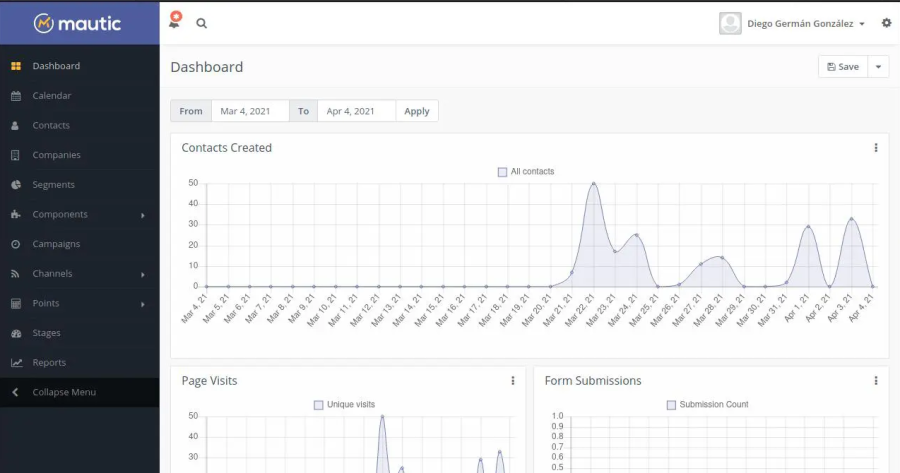Expand the Points submenu arrow
The height and width of the screenshot is (473, 900).
143,304
